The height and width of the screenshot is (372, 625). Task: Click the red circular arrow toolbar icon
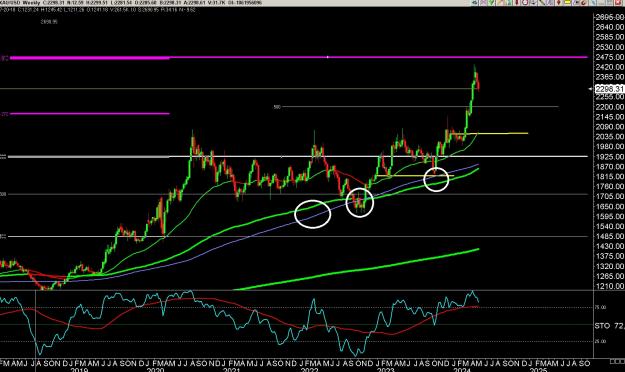tap(584, 2)
